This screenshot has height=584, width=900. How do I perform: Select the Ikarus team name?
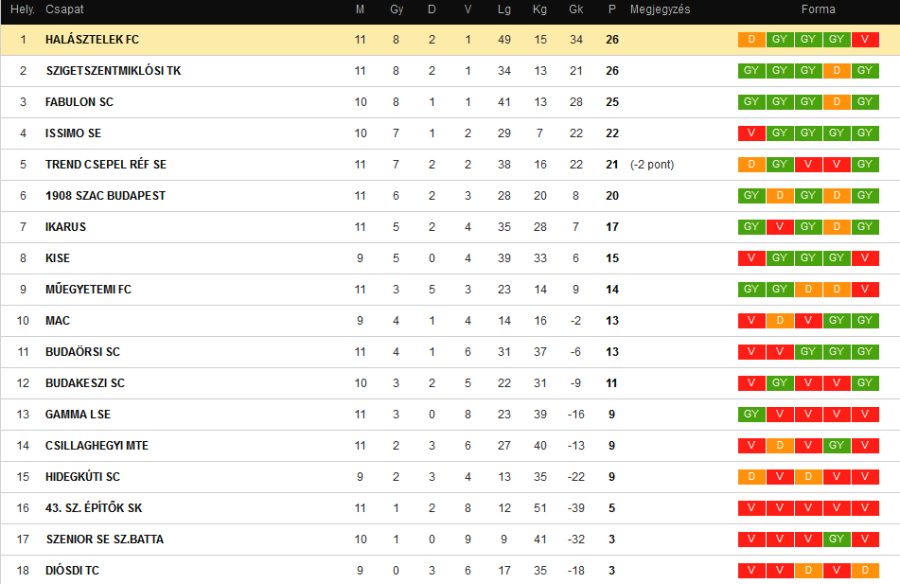pyautogui.click(x=65, y=227)
